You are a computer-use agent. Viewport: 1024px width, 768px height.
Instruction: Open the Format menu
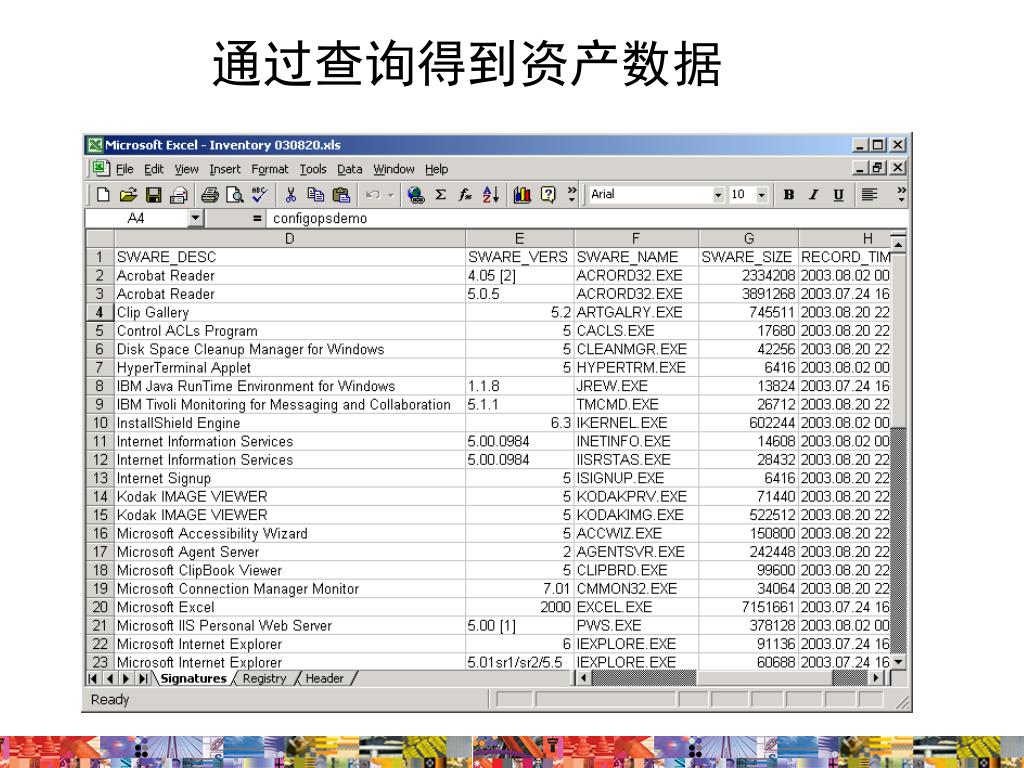(x=270, y=169)
